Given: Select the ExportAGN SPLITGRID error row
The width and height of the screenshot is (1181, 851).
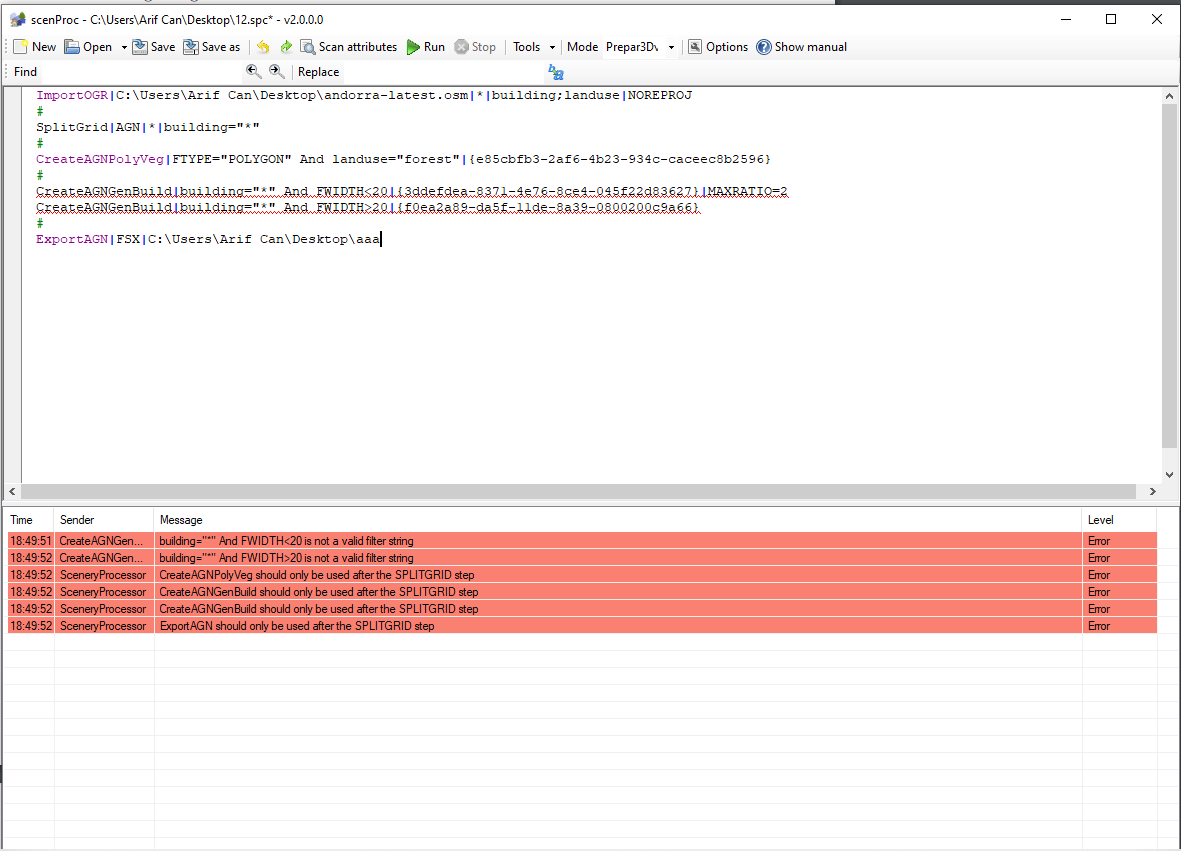Looking at the screenshot, I should click(x=582, y=626).
